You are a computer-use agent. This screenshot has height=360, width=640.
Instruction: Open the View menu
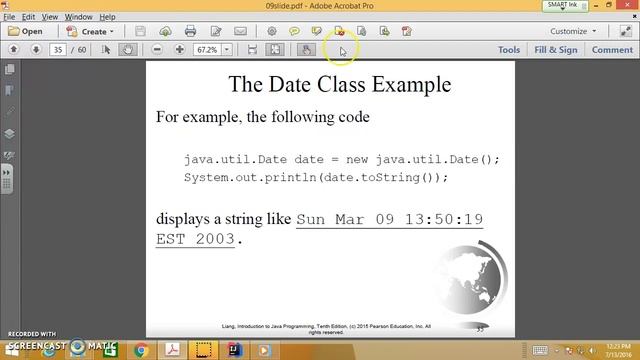[50, 17]
